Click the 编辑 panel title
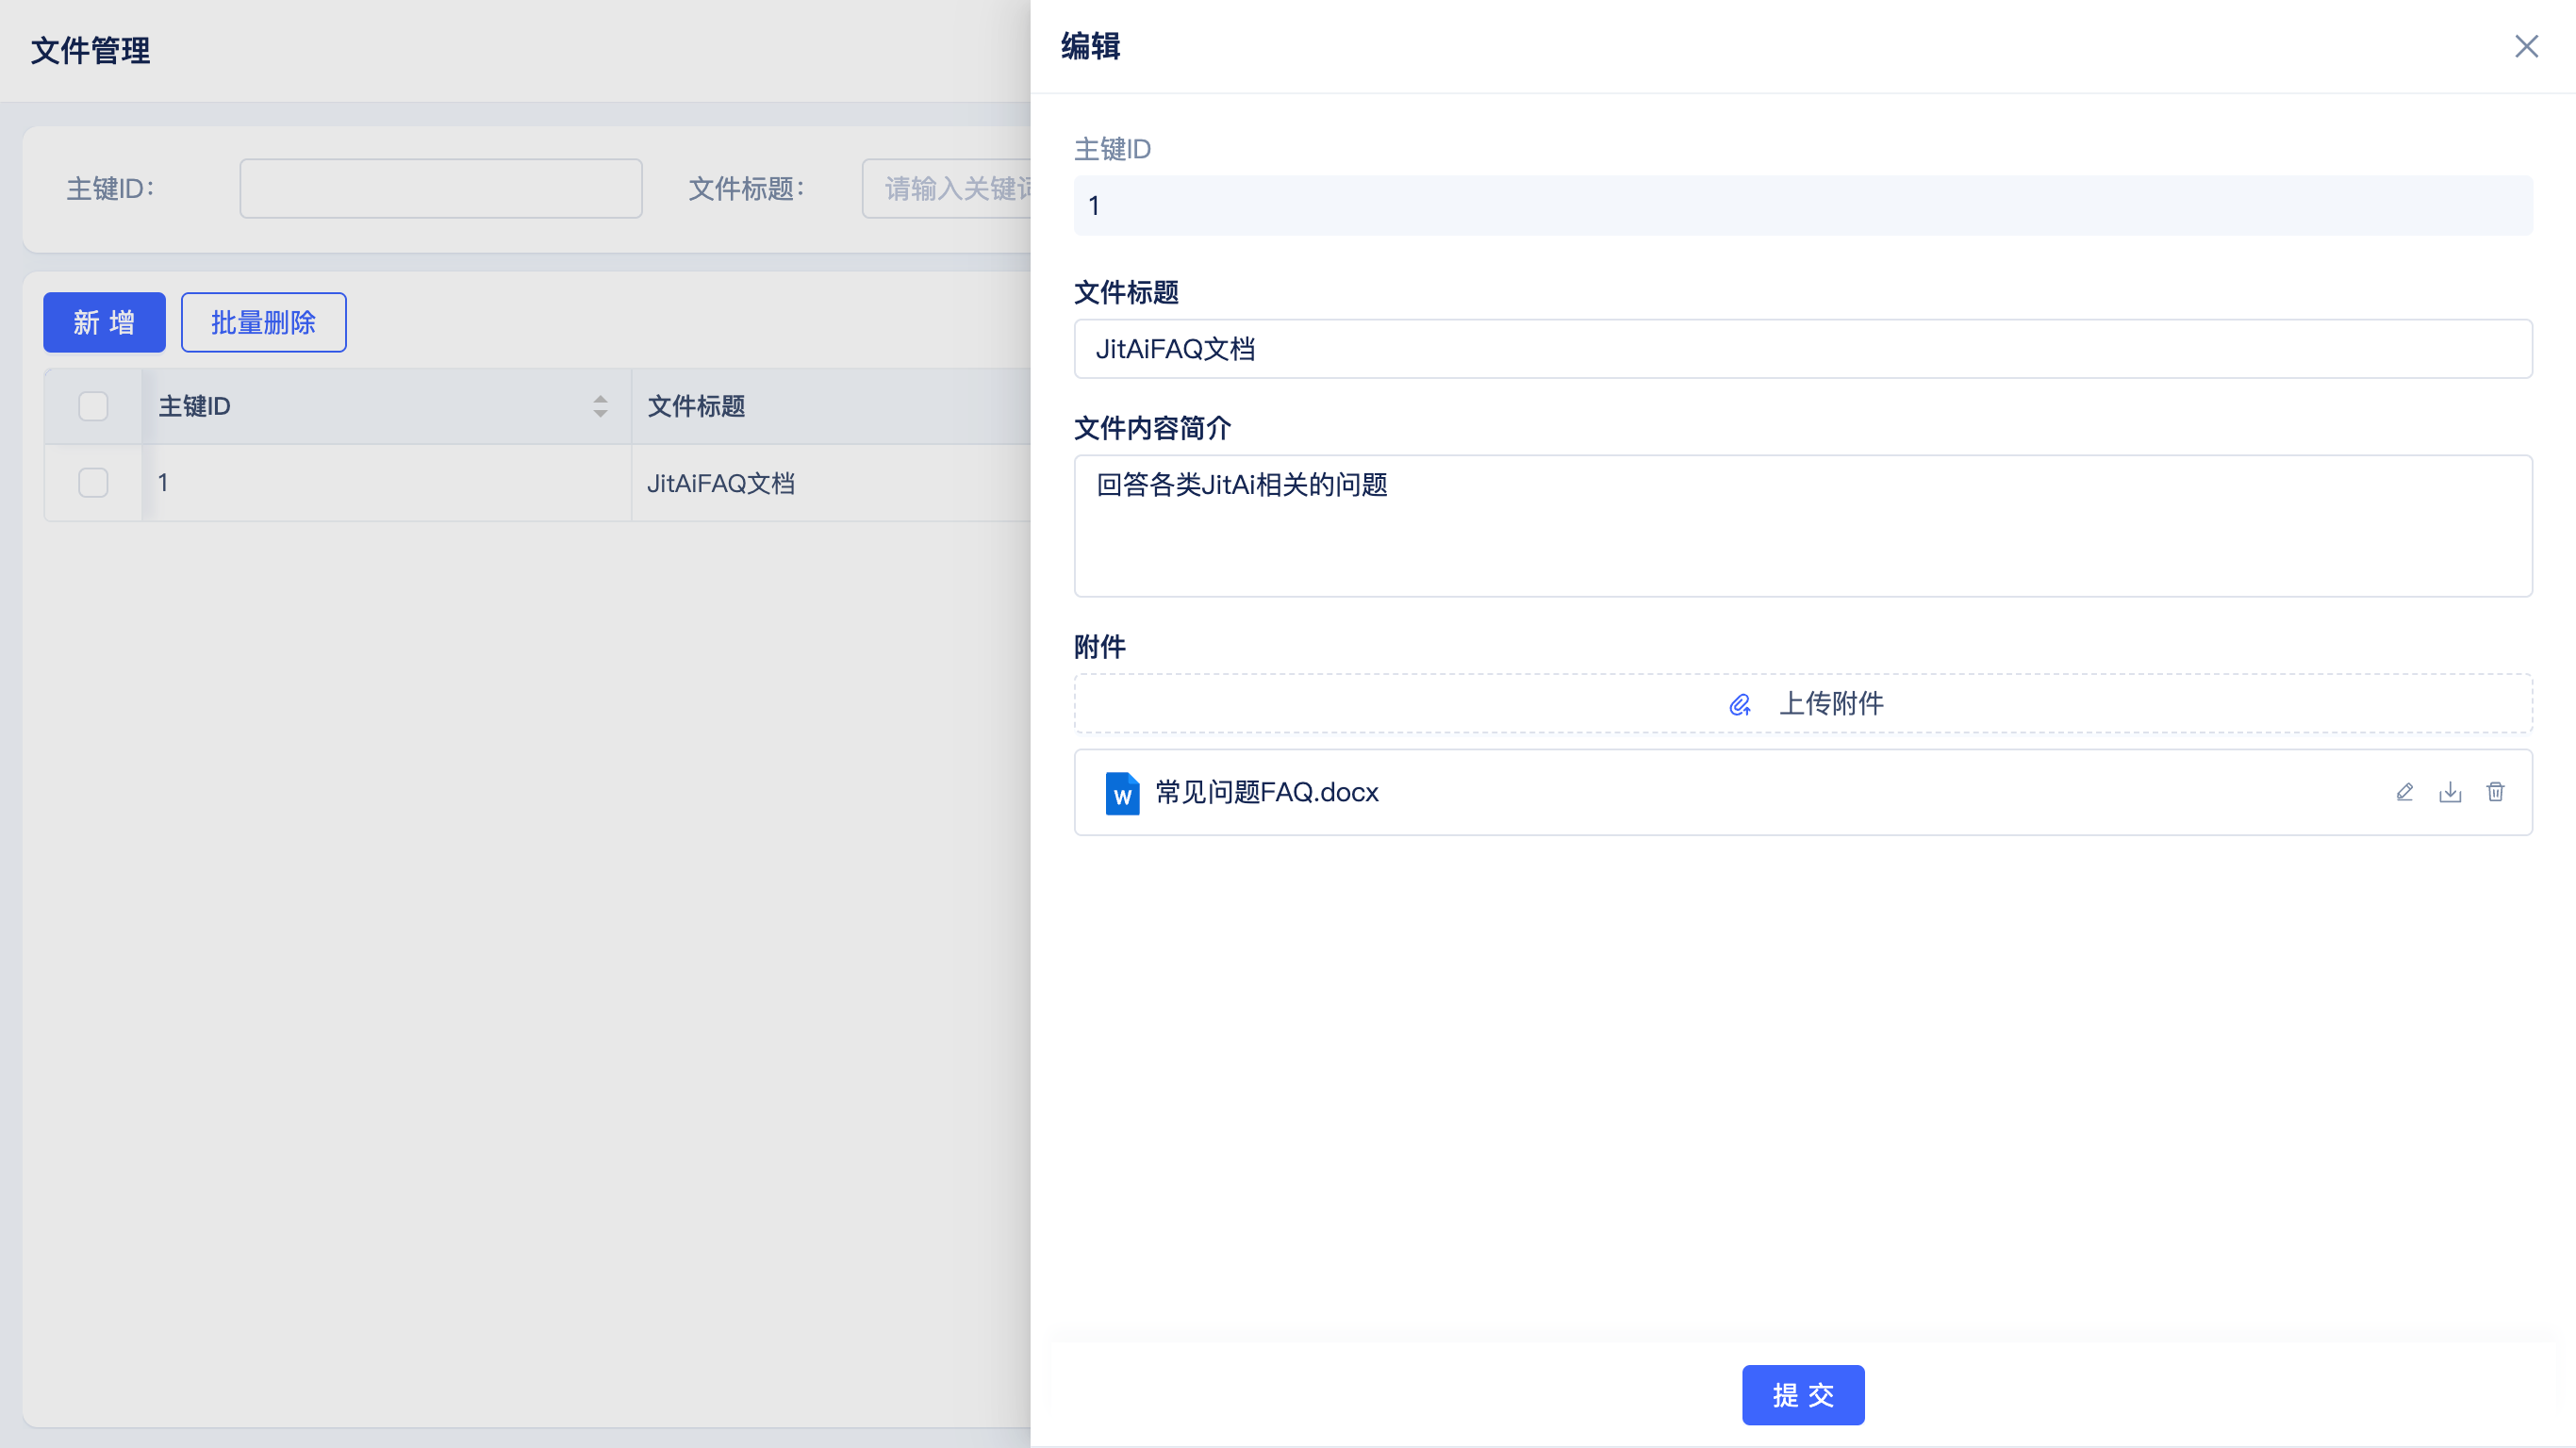The image size is (2576, 1448). (x=1091, y=46)
